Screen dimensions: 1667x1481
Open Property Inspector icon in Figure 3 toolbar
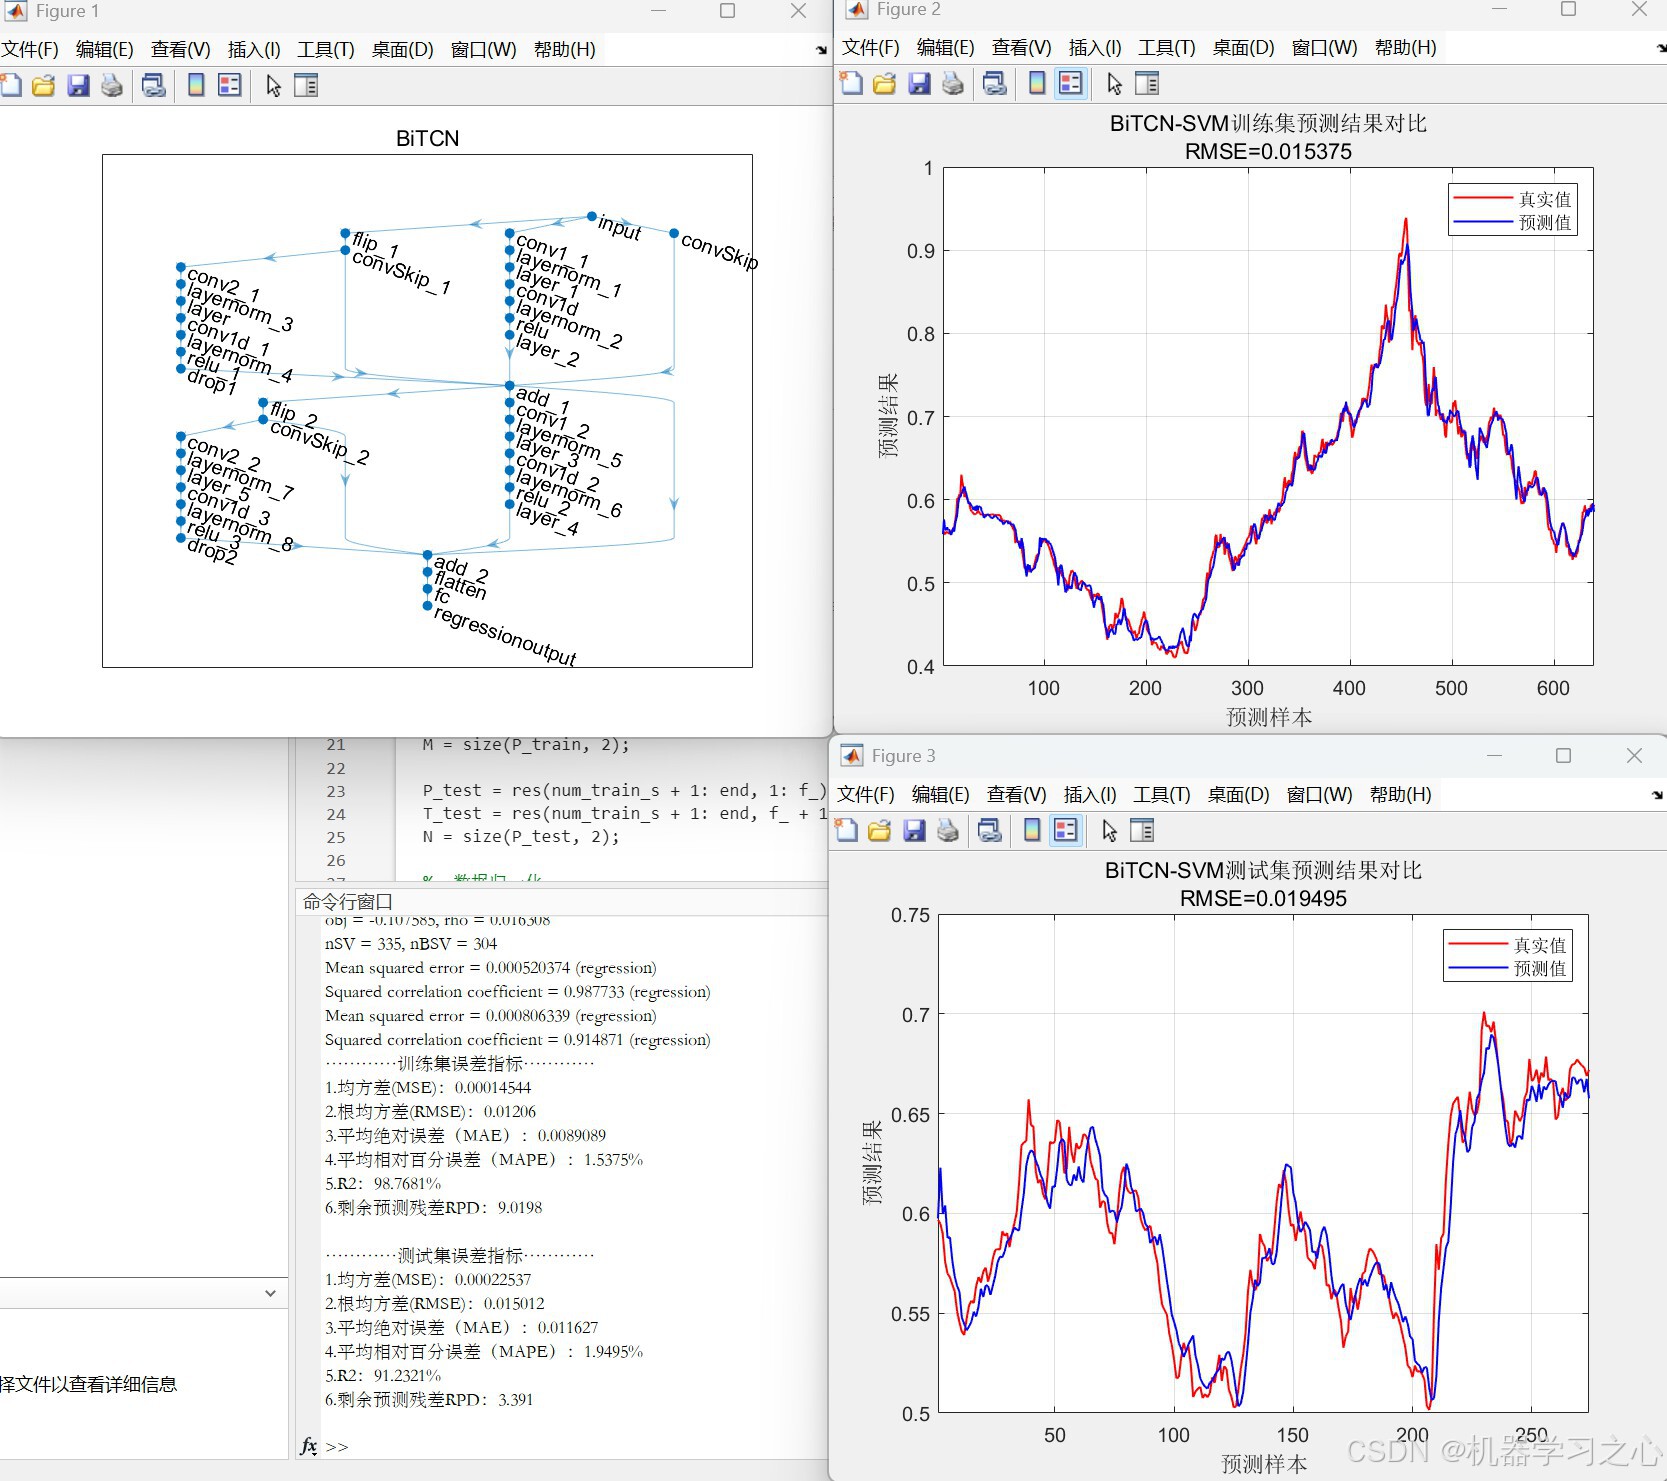click(x=1142, y=831)
